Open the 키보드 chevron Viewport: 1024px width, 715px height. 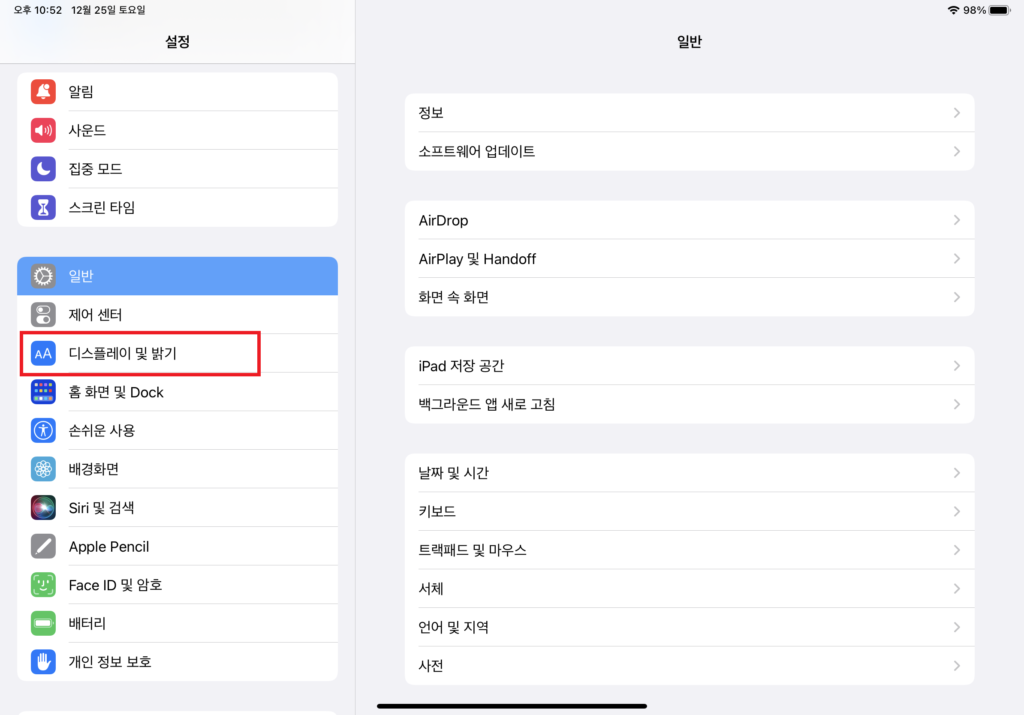(957, 511)
